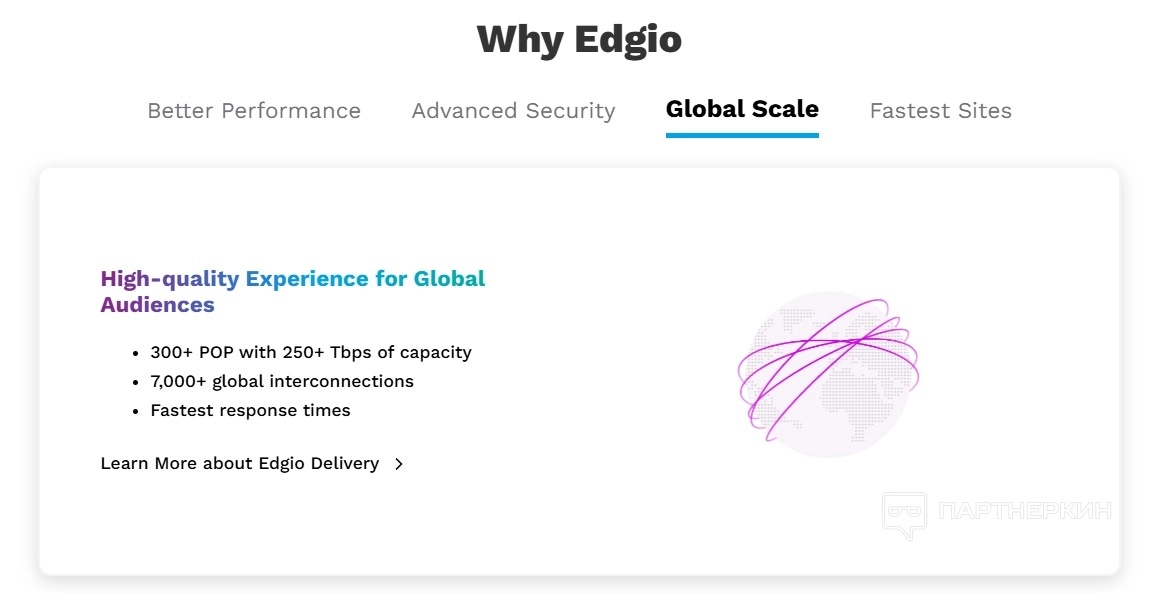
Task: Show the Fastest Sites tab
Action: [940, 111]
